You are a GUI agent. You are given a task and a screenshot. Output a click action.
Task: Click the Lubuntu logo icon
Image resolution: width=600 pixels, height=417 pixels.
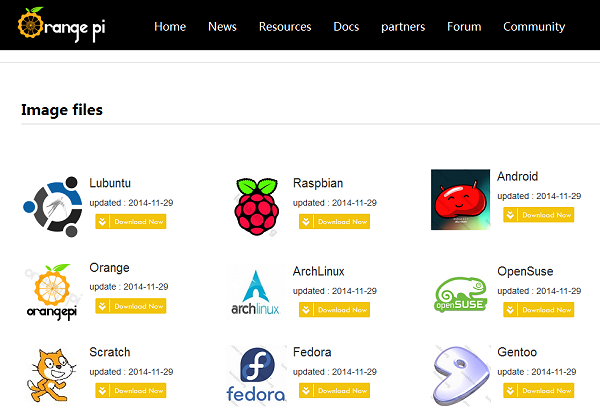[x=53, y=207]
